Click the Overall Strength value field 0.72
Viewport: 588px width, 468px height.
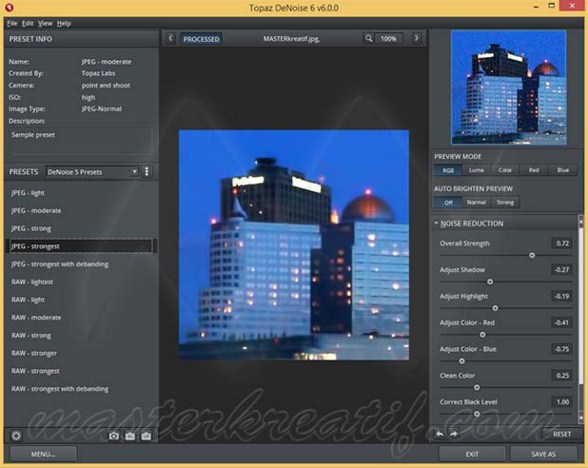point(562,243)
